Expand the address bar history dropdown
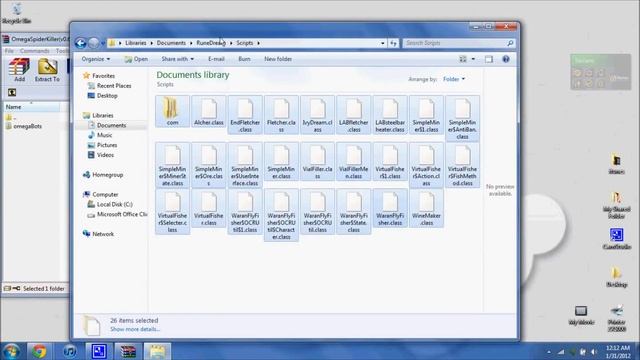Viewport: 640px width, 360px height. [x=382, y=43]
